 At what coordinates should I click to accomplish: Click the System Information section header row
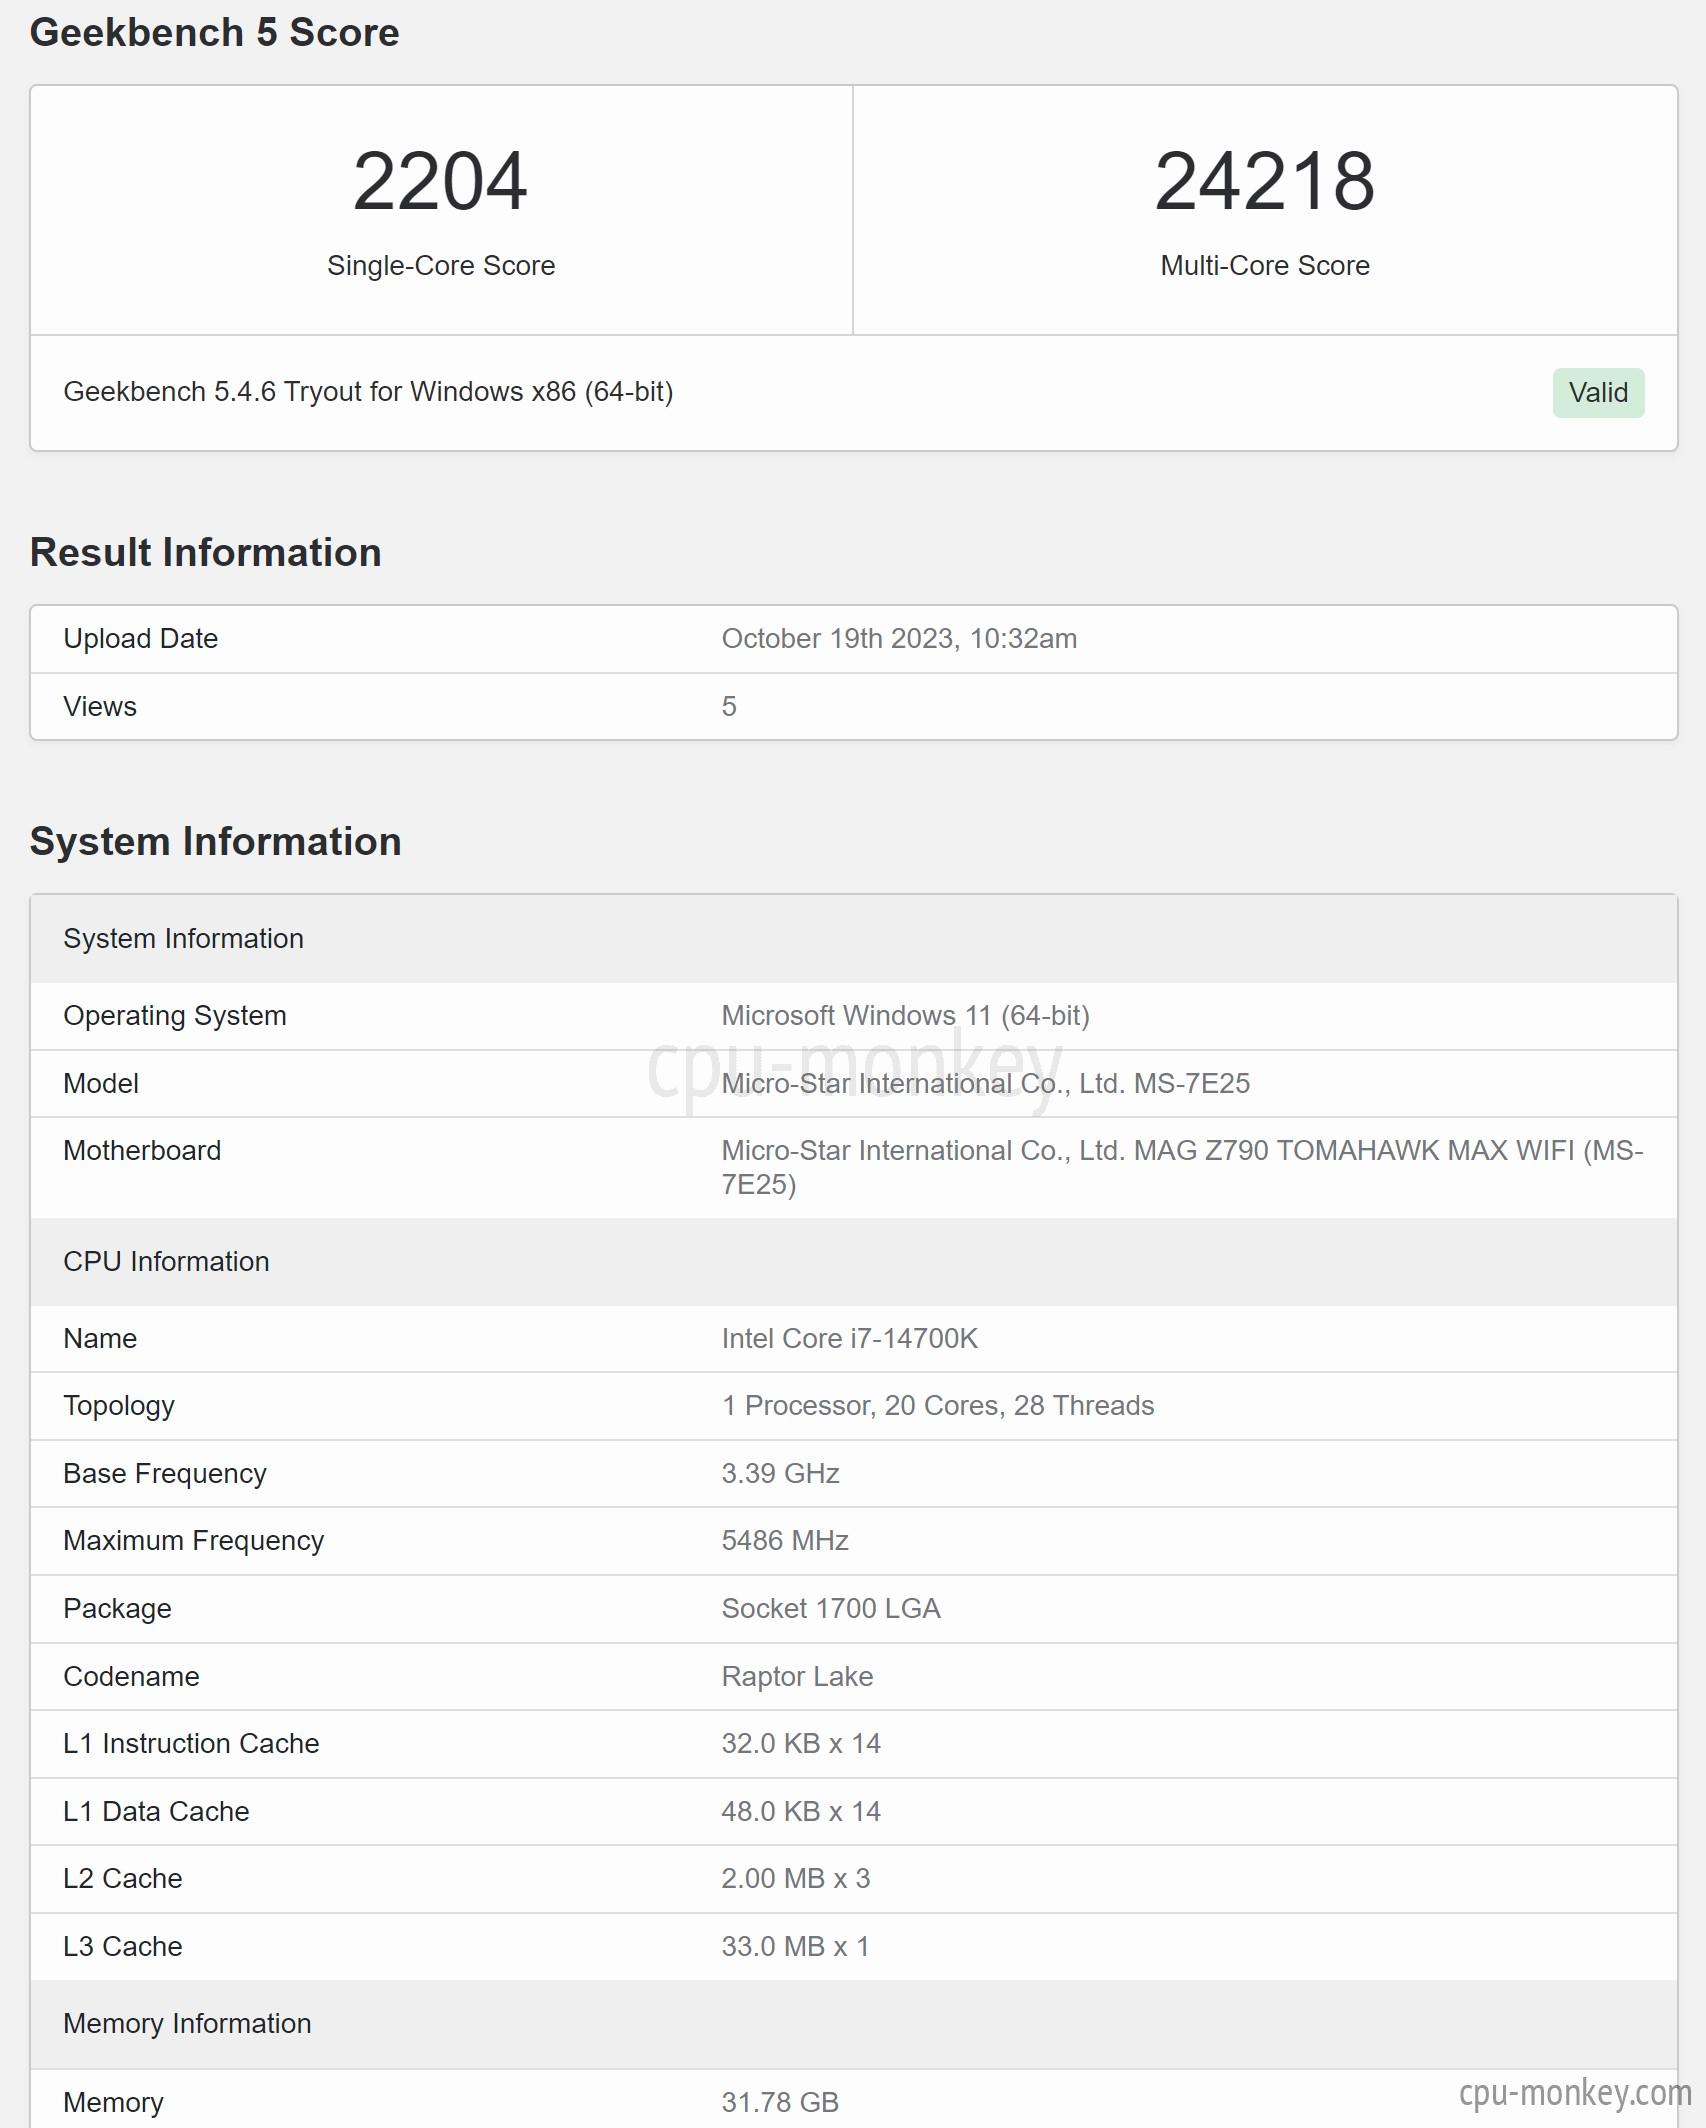853,938
